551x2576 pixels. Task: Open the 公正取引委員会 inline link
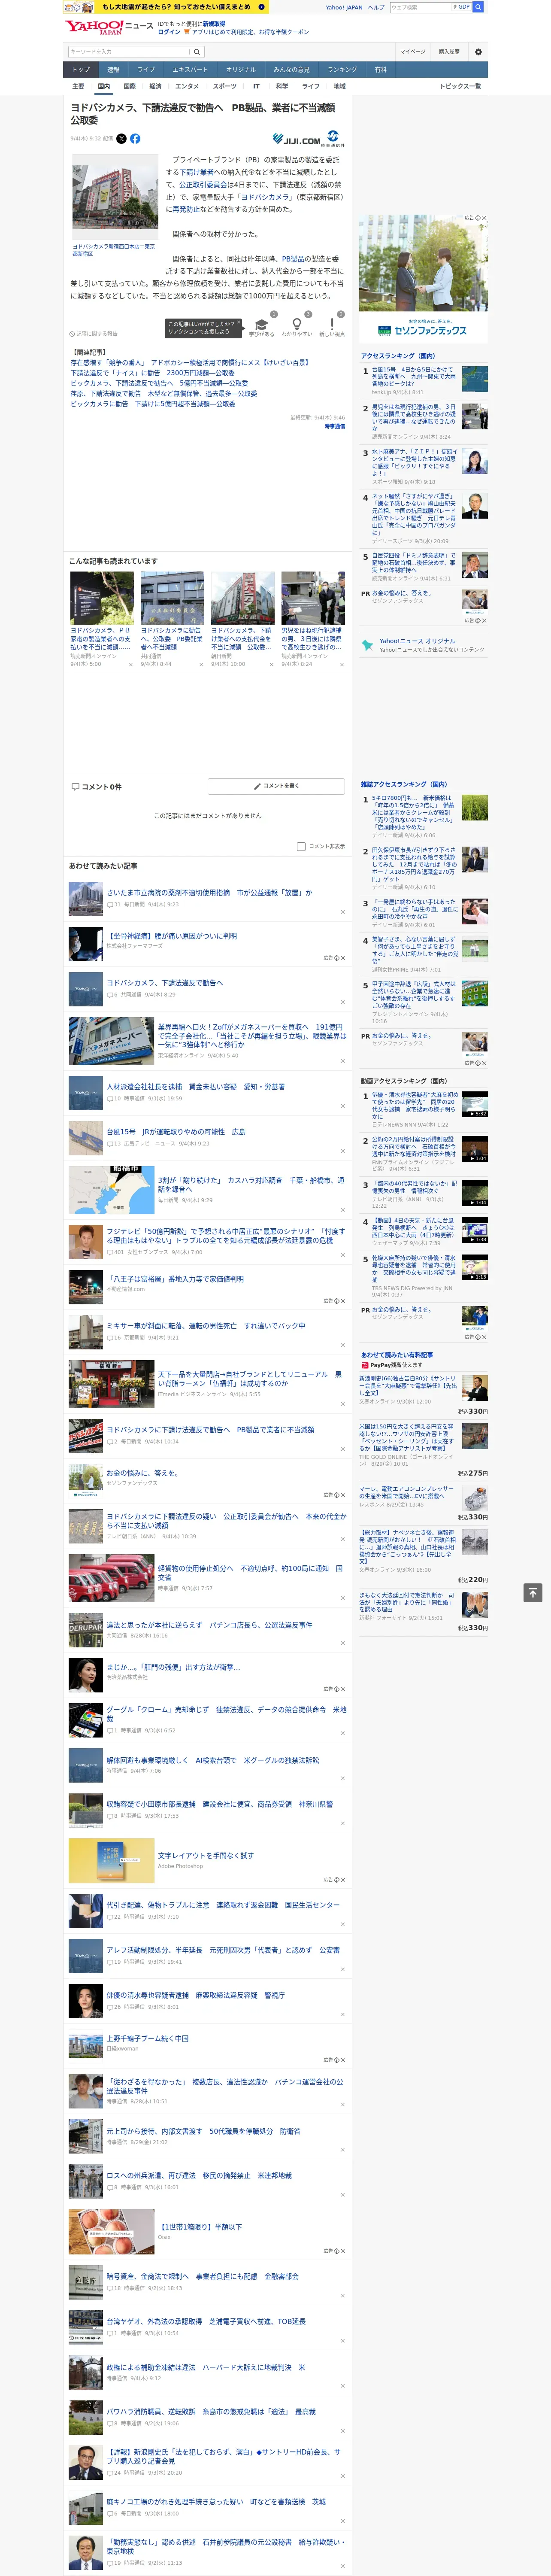click(x=204, y=185)
